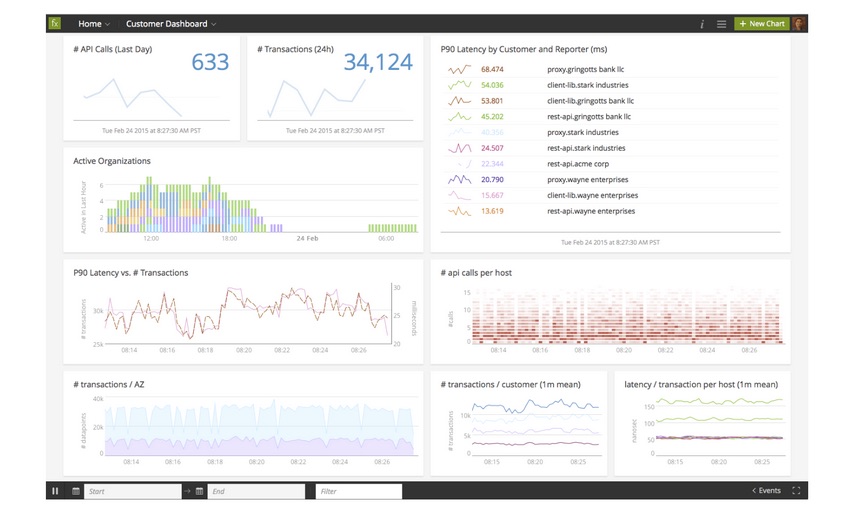Click sparkline next to 53.801
848x516 pixels.
coord(459,101)
